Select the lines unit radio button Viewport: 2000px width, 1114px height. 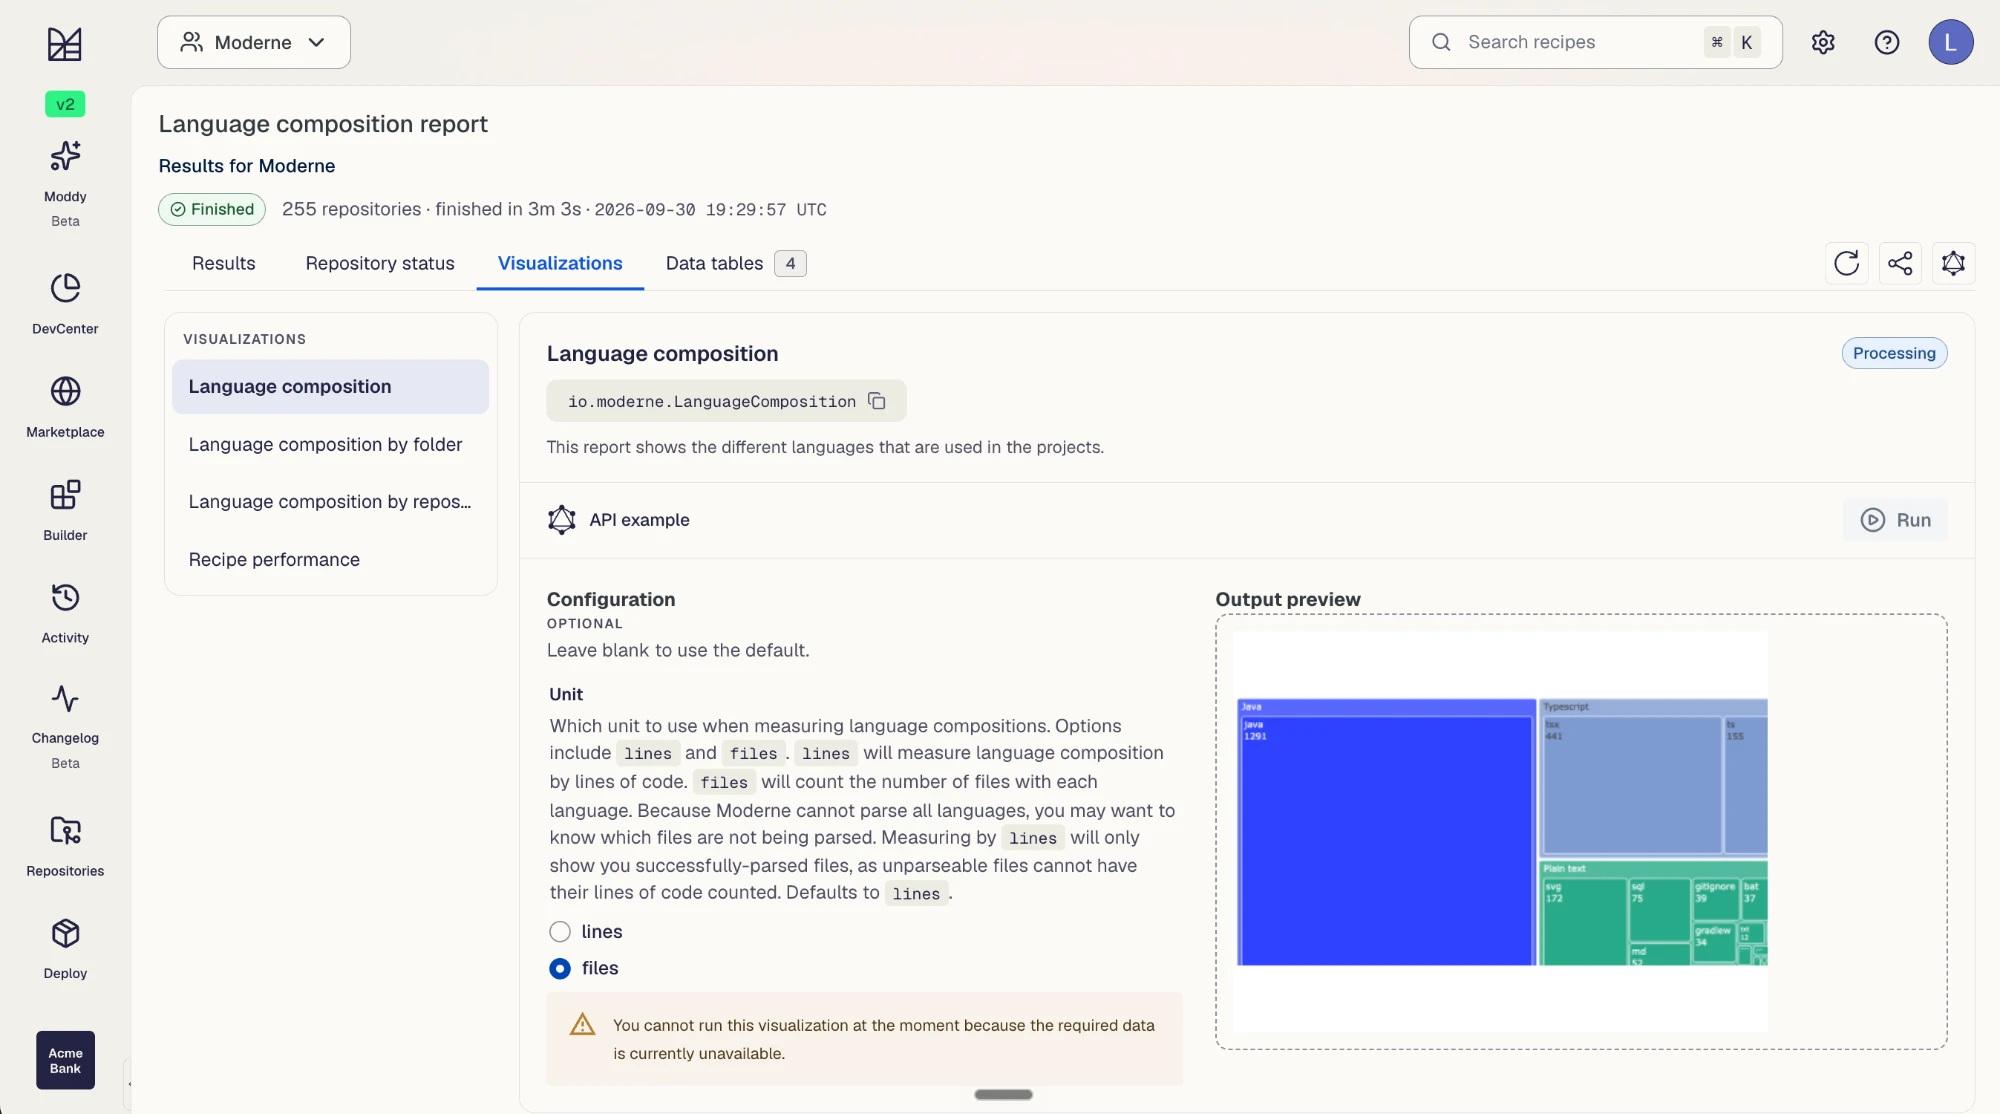(x=560, y=932)
